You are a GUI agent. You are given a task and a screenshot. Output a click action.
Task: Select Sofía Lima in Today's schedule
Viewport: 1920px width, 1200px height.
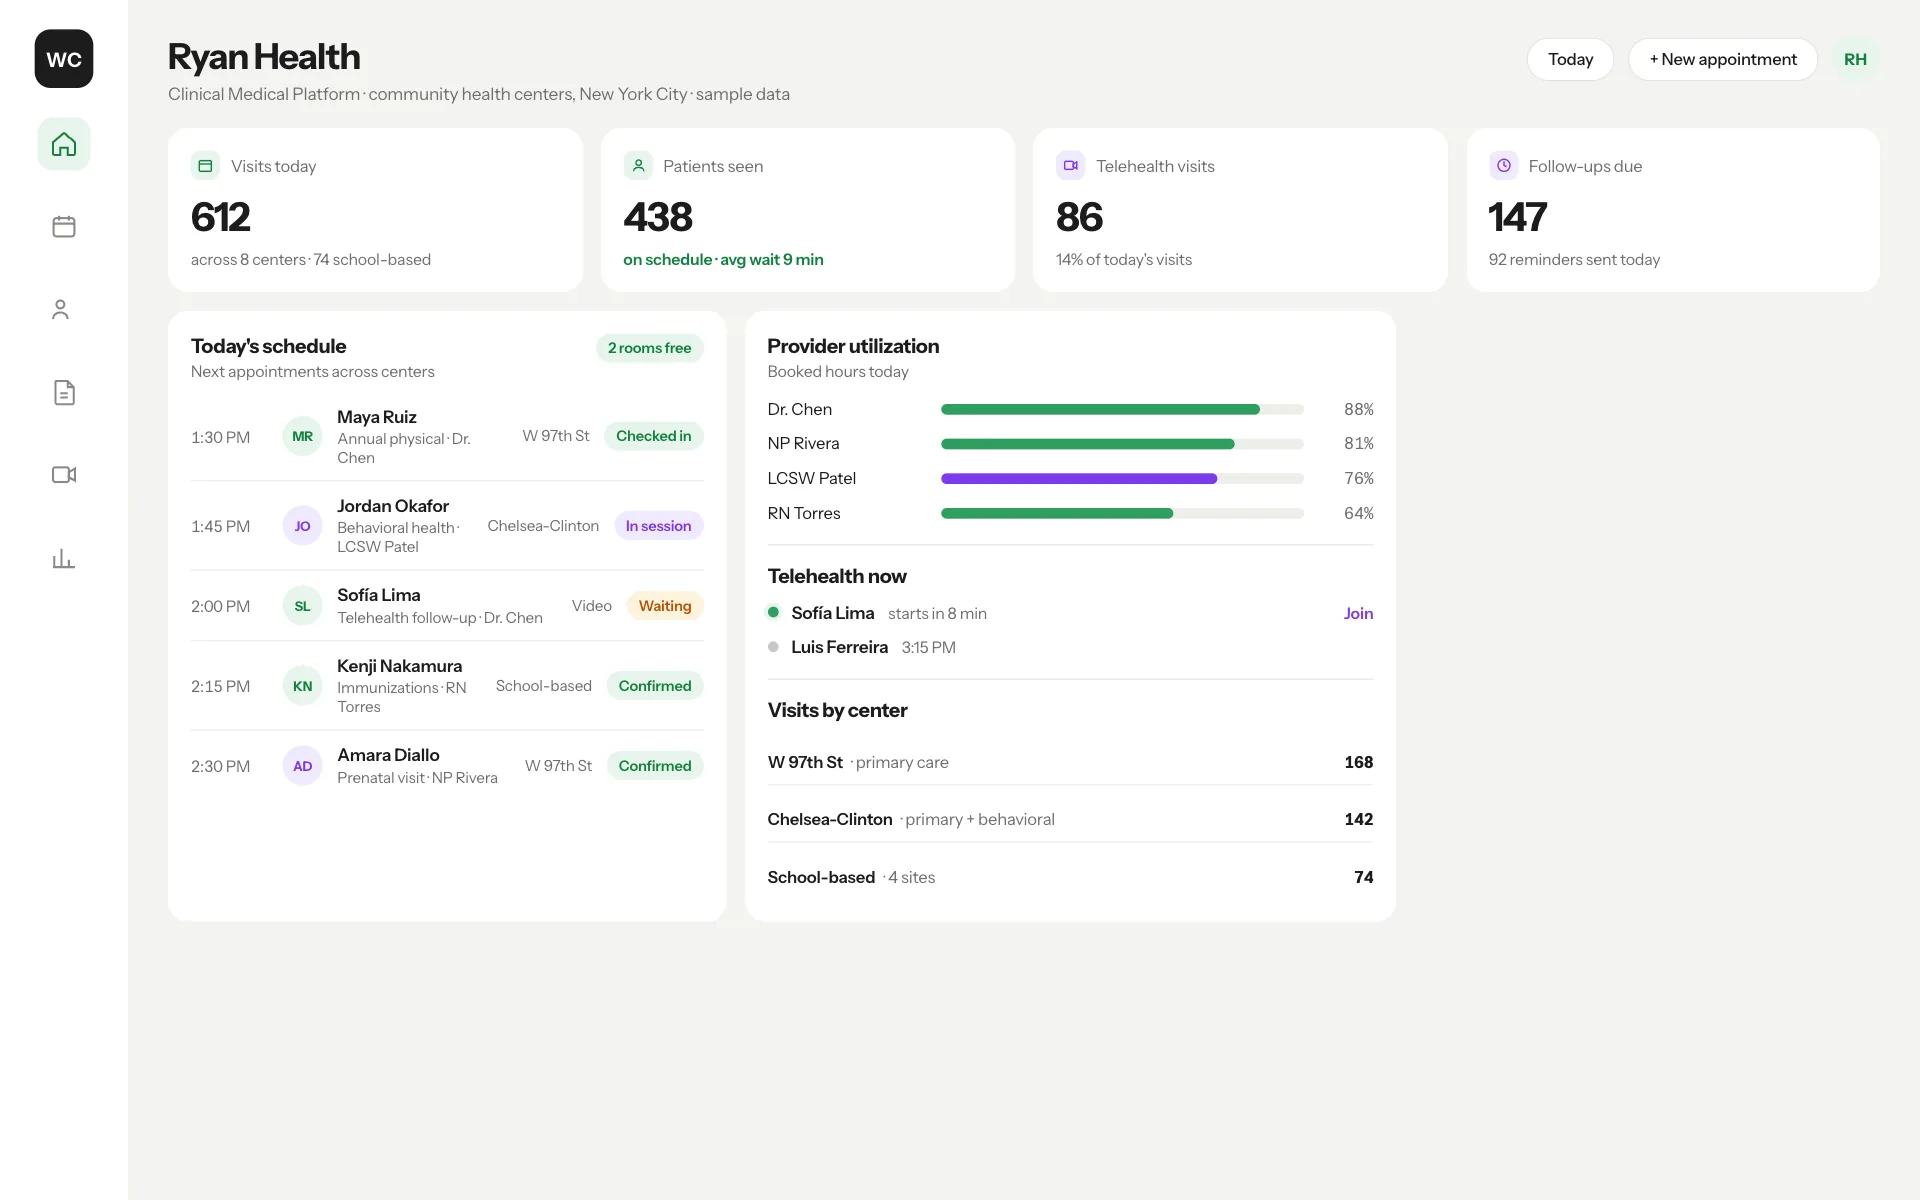[378, 595]
